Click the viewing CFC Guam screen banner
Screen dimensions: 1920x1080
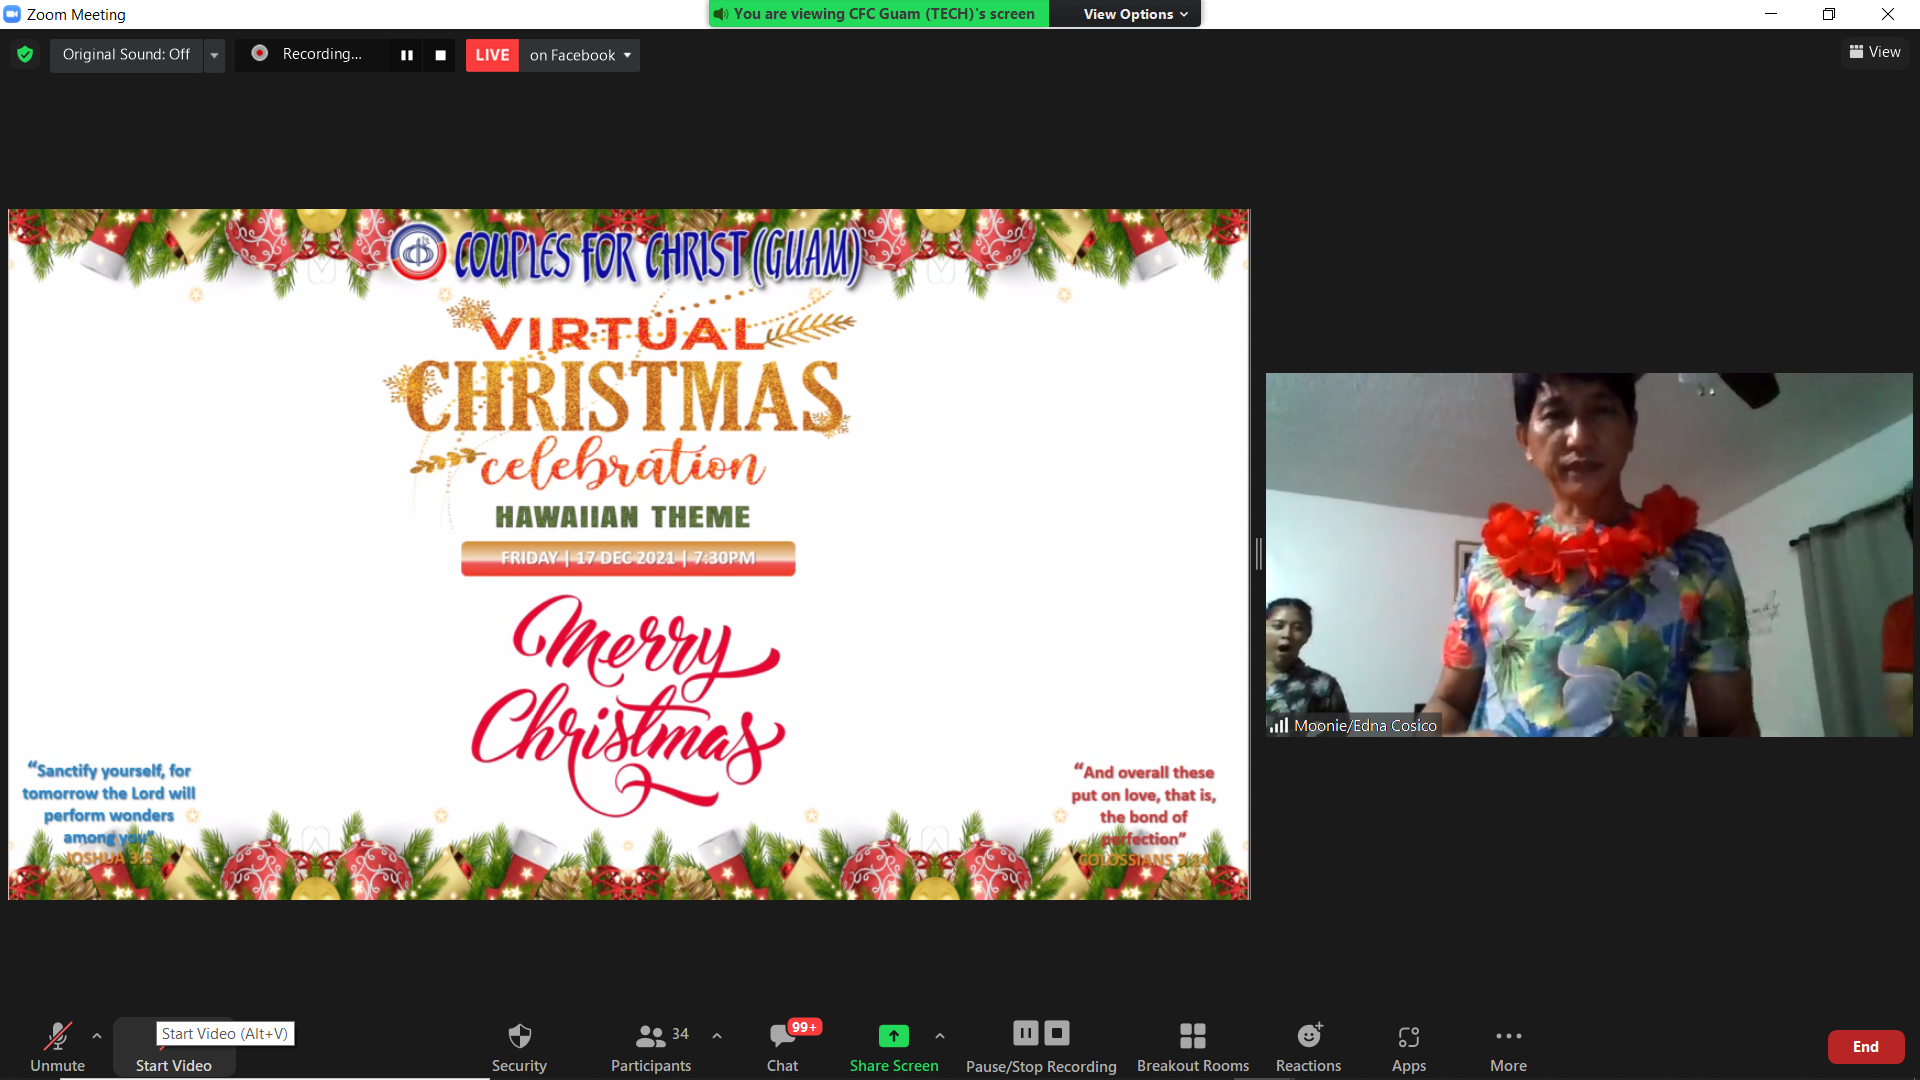(x=879, y=14)
